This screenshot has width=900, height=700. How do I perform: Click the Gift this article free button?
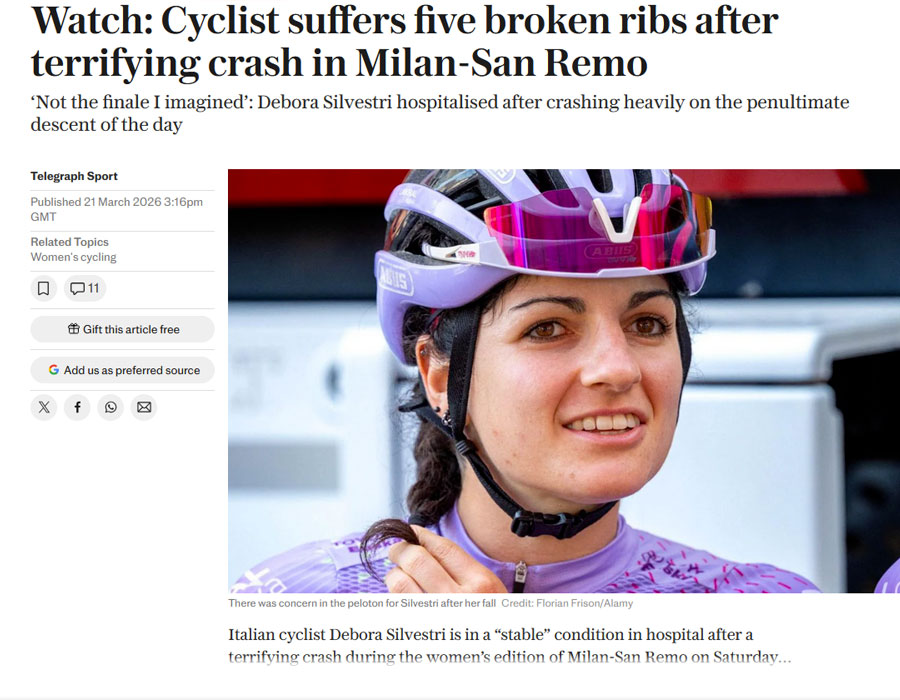click(122, 330)
